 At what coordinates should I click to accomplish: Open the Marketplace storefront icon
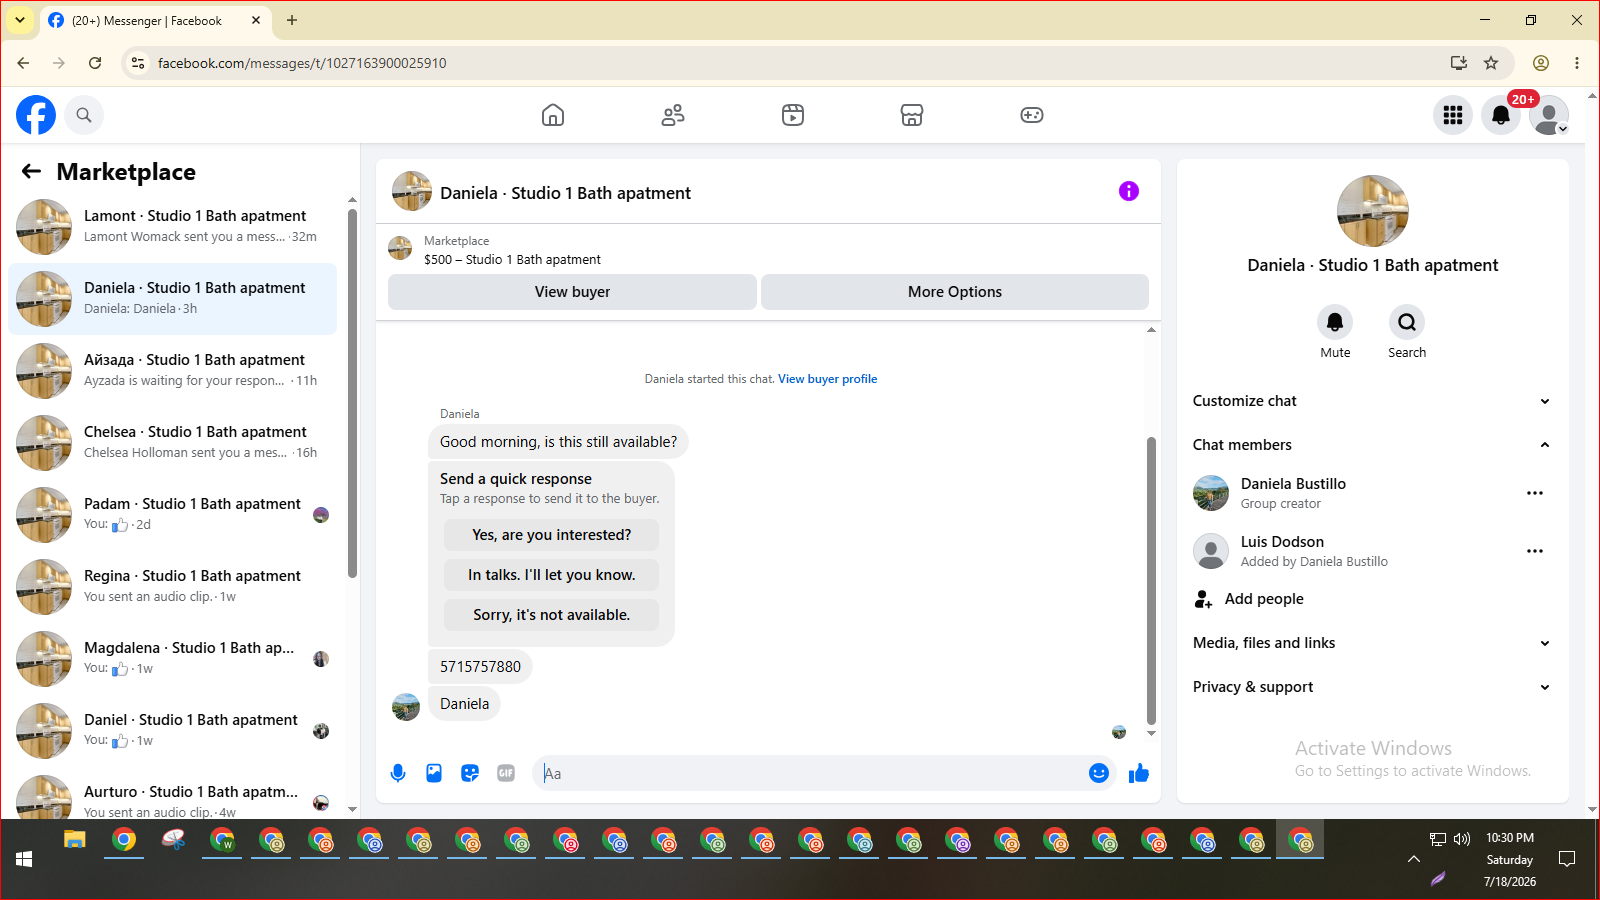point(912,115)
